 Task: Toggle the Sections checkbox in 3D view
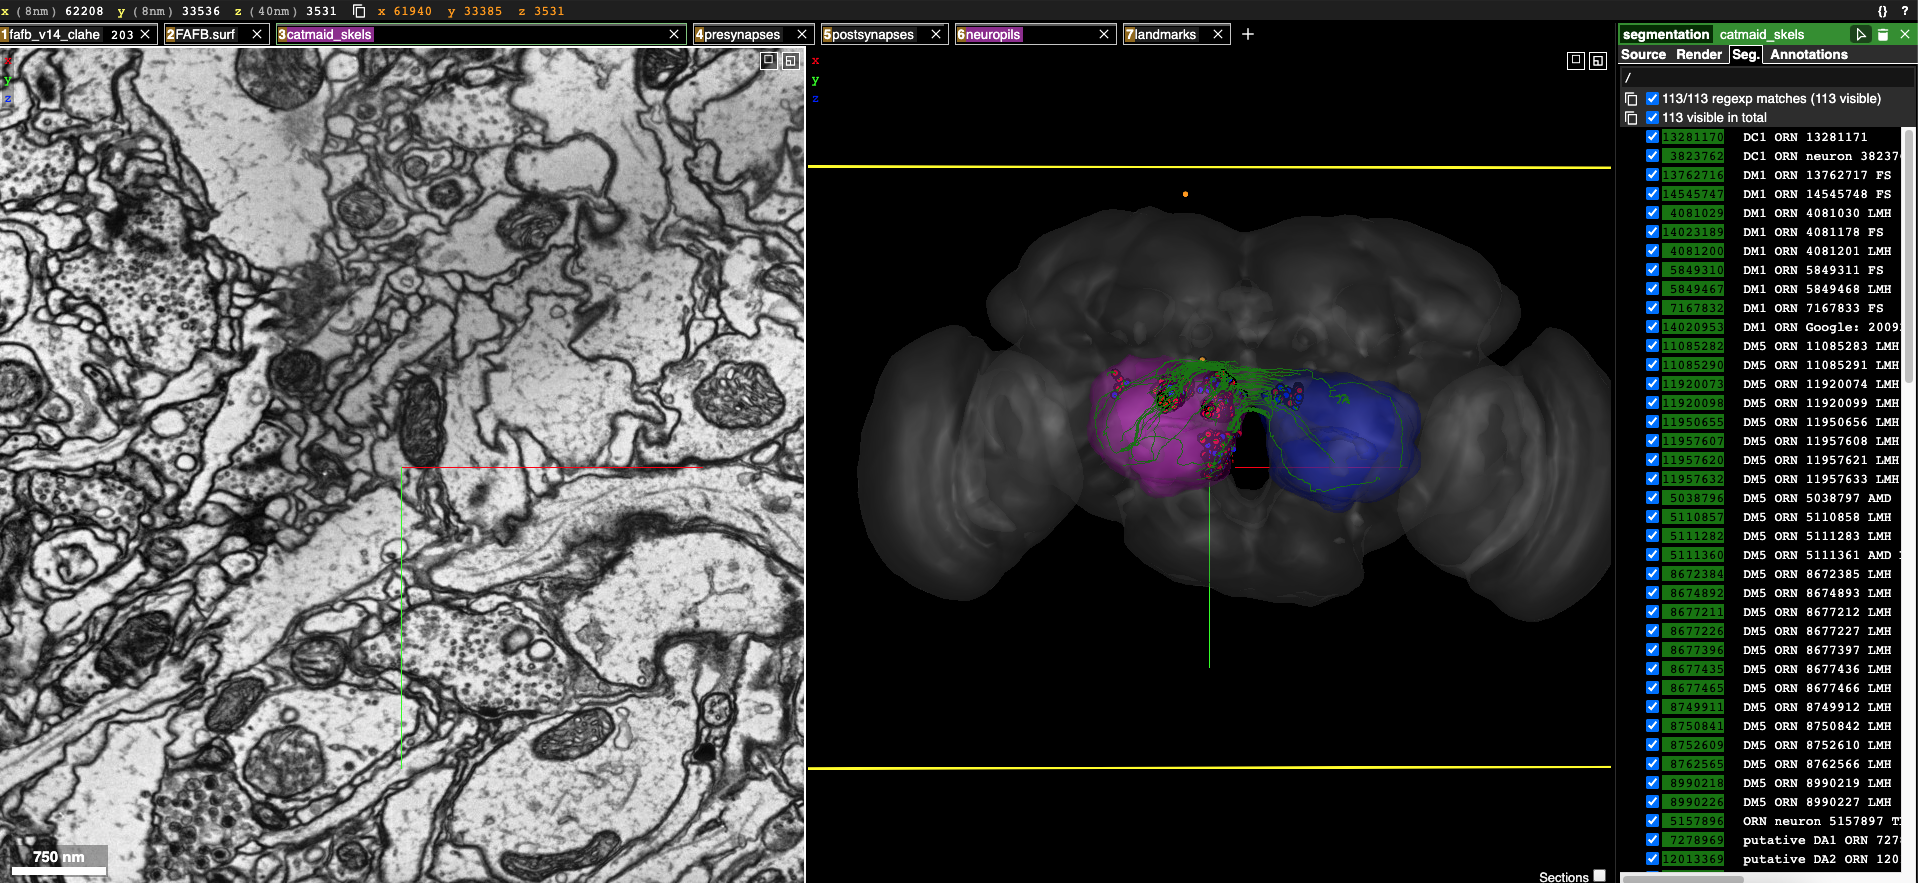1599,876
